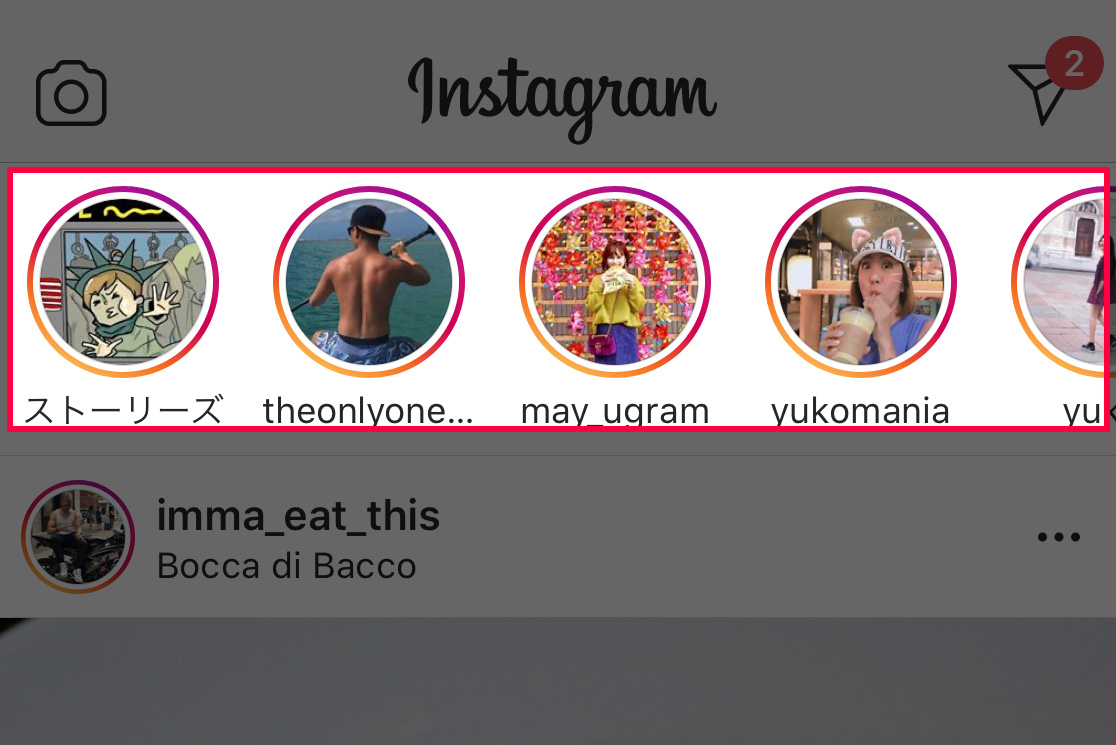This screenshot has height=745, width=1116.
Task: Open may_ugram story with flower wall
Action: click(x=615, y=282)
